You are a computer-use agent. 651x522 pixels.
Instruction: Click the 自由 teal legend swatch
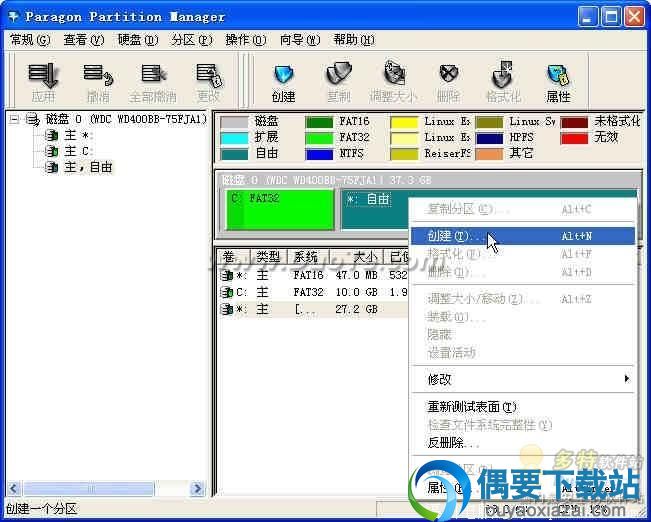click(234, 154)
